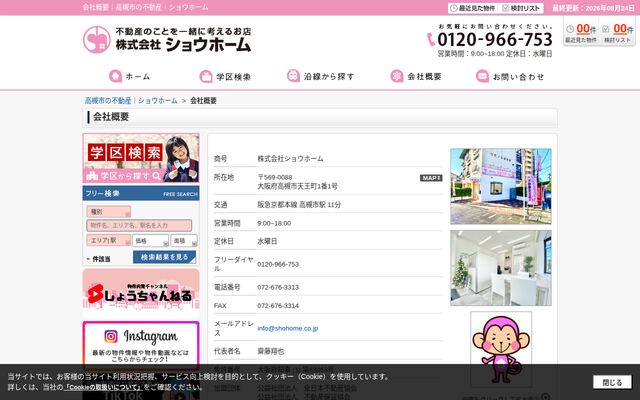
Task: Click the keyword search input field
Action: click(139, 225)
